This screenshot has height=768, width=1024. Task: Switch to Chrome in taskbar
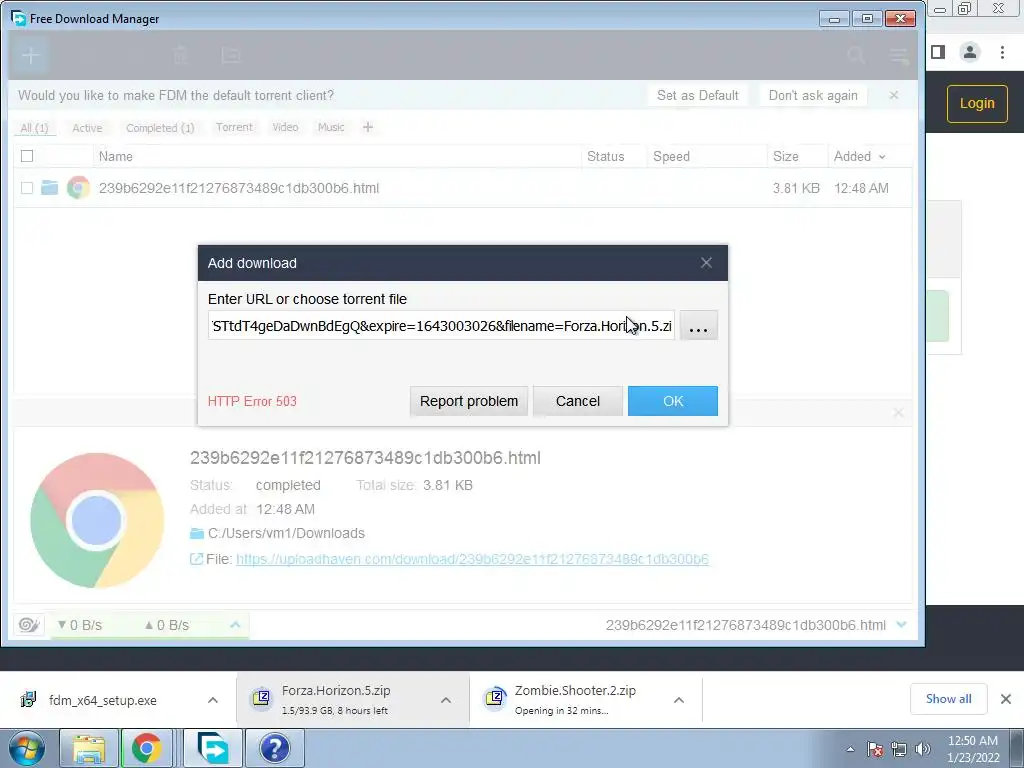pyautogui.click(x=146, y=748)
